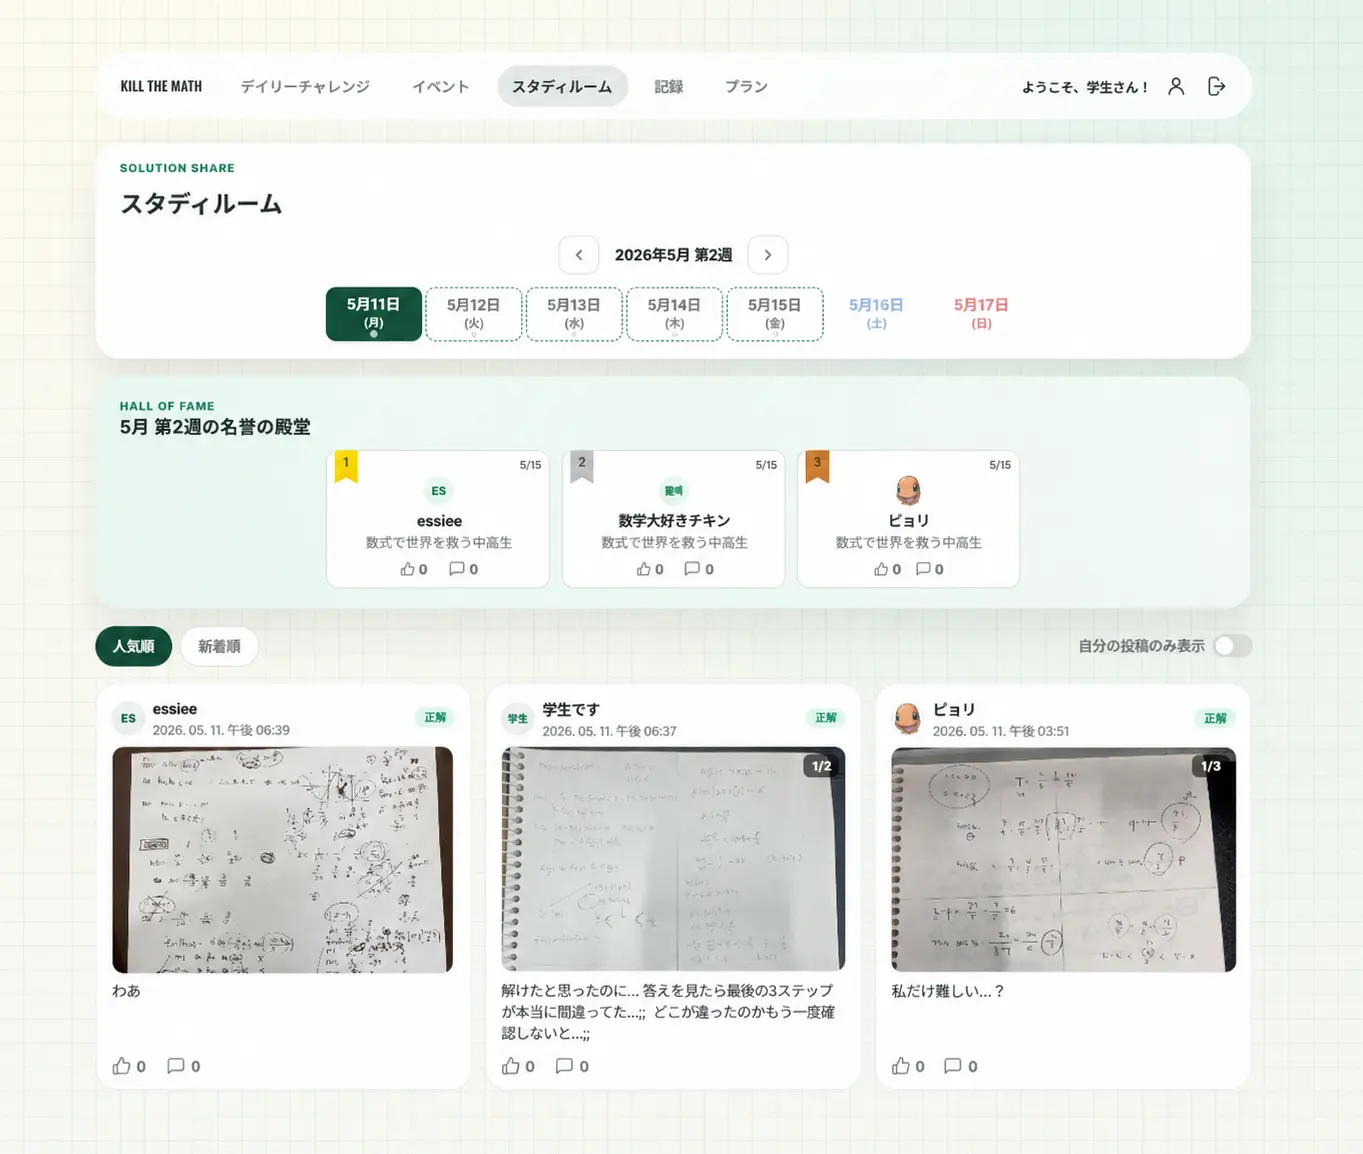Select 5月13日 (水) date tab
1363x1154 pixels.
[574, 314]
